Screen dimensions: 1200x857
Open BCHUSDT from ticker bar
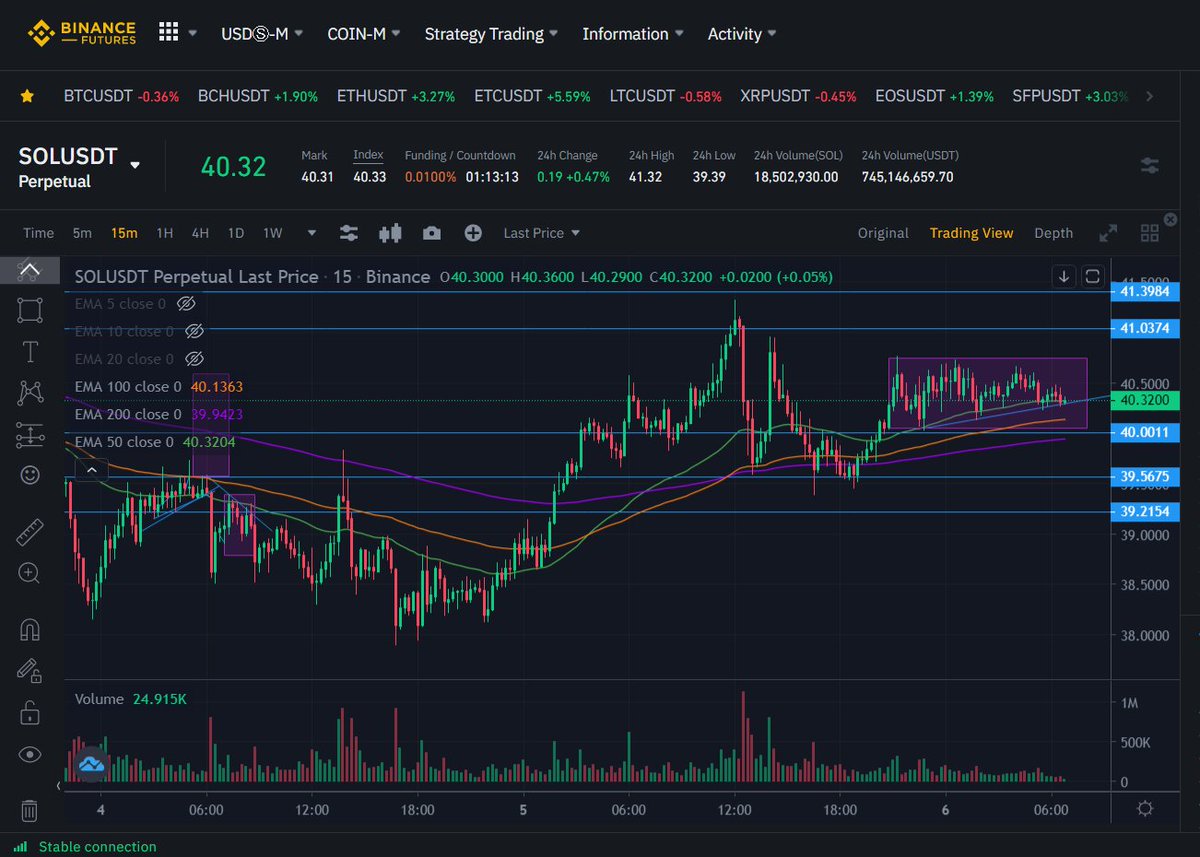point(258,96)
